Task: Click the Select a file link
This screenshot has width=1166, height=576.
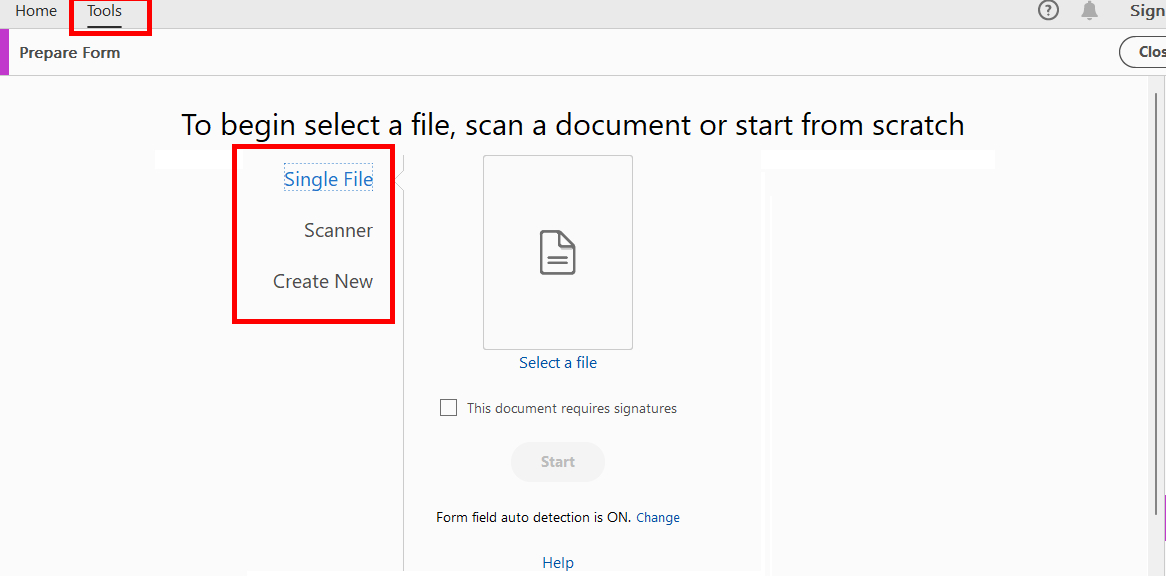Action: pyautogui.click(x=558, y=363)
